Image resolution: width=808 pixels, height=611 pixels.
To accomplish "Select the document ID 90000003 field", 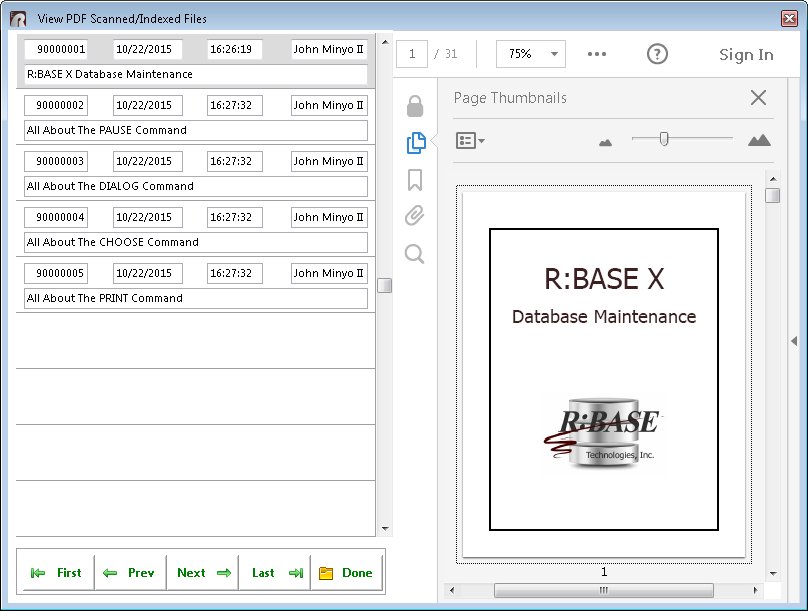I will click(56, 161).
